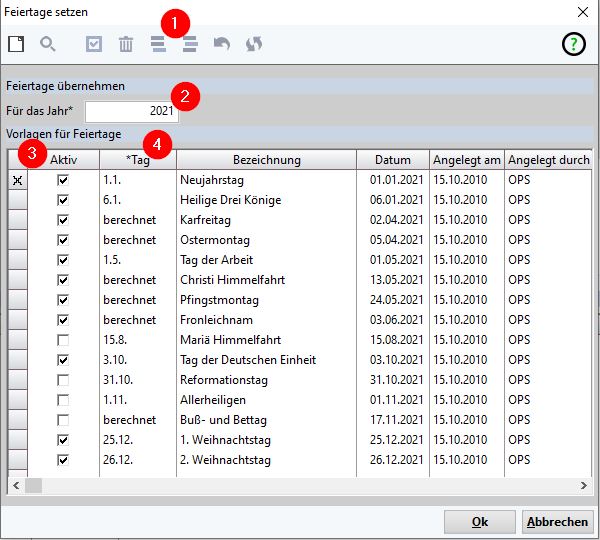Image resolution: width=600 pixels, height=540 pixels.
Task: Click the year input field showing 2021
Action: 131,111
